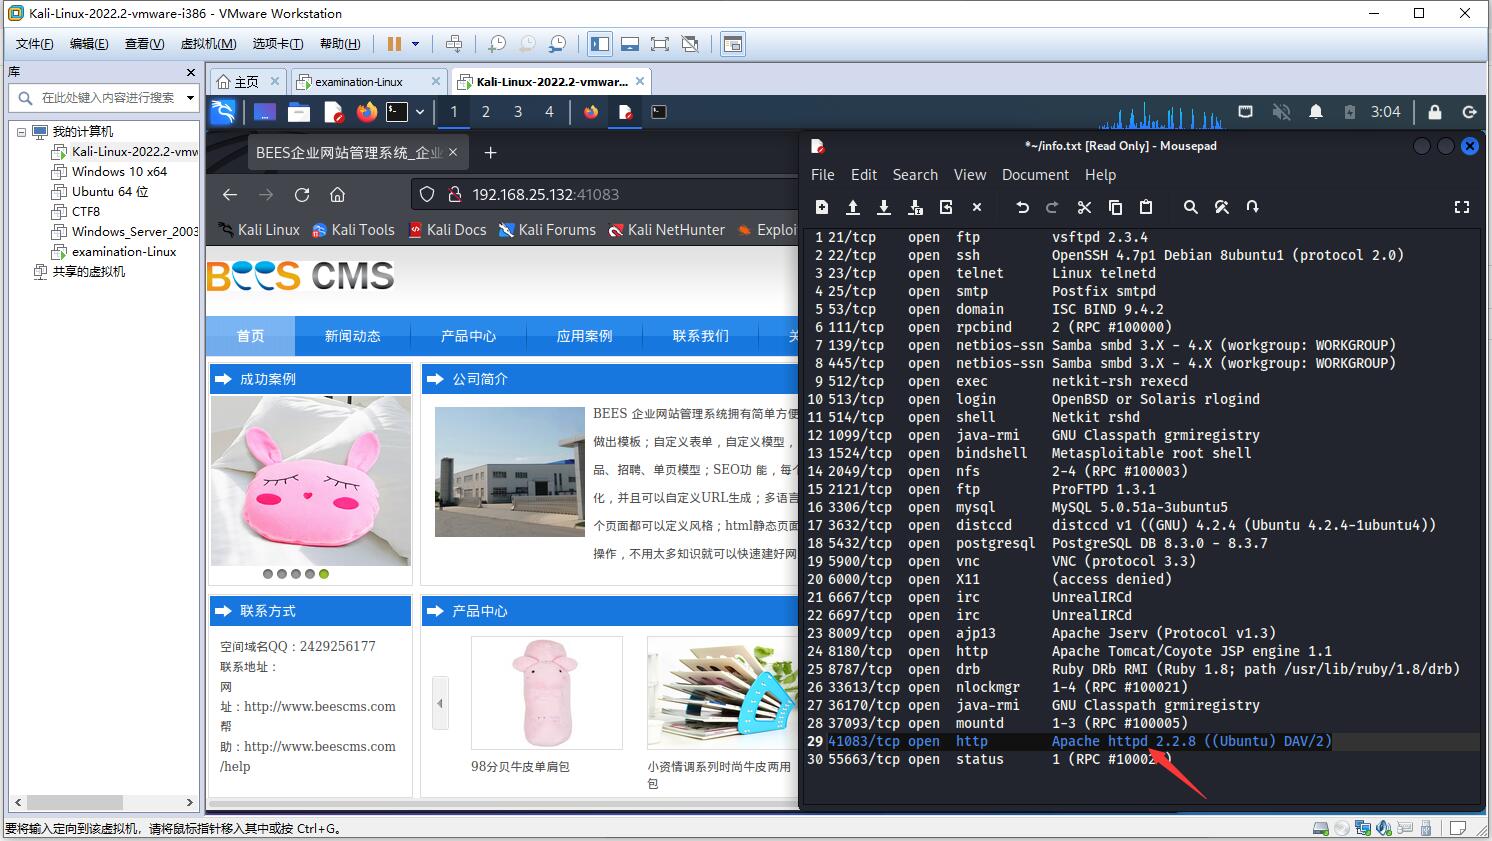The width and height of the screenshot is (1492, 841).
Task: Toggle the VMware console view button
Action: coord(733,44)
